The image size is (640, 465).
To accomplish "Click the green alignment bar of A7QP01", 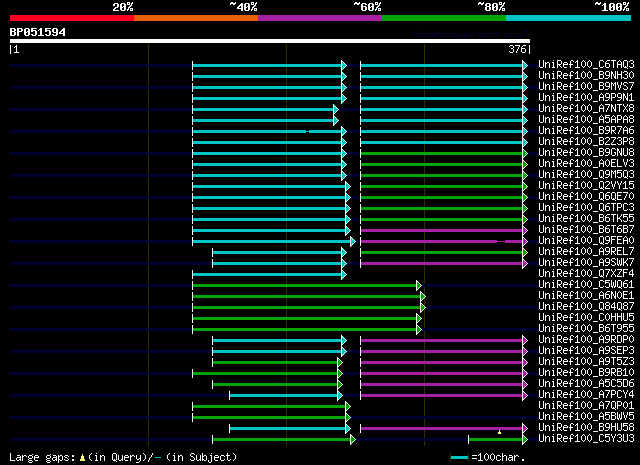I will point(271,407).
